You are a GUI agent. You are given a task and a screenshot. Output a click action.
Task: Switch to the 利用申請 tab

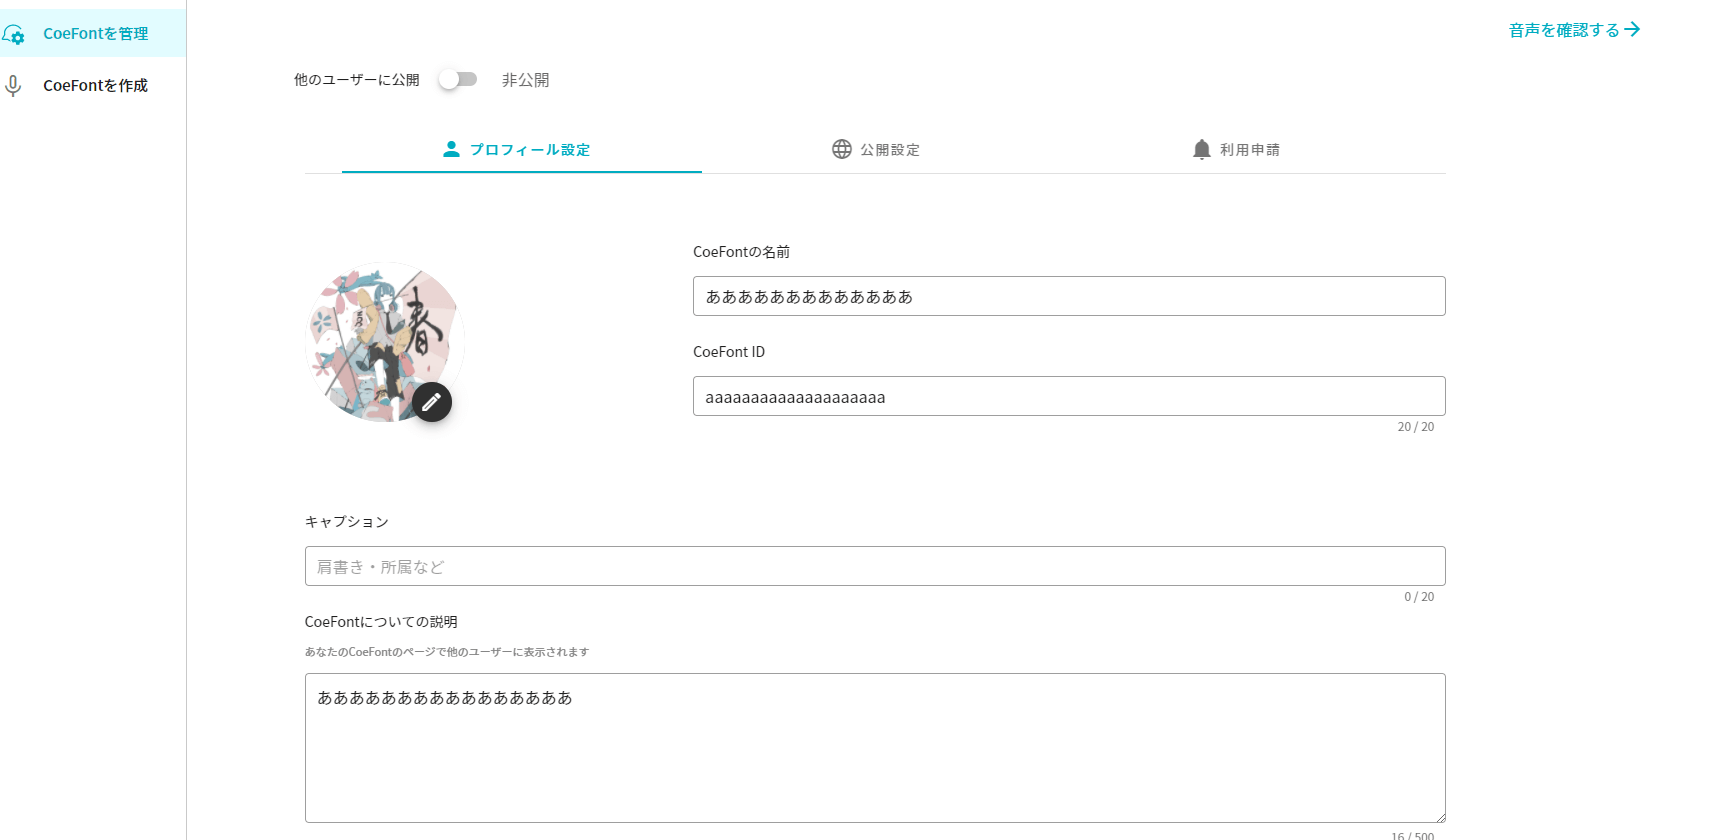pos(1237,149)
